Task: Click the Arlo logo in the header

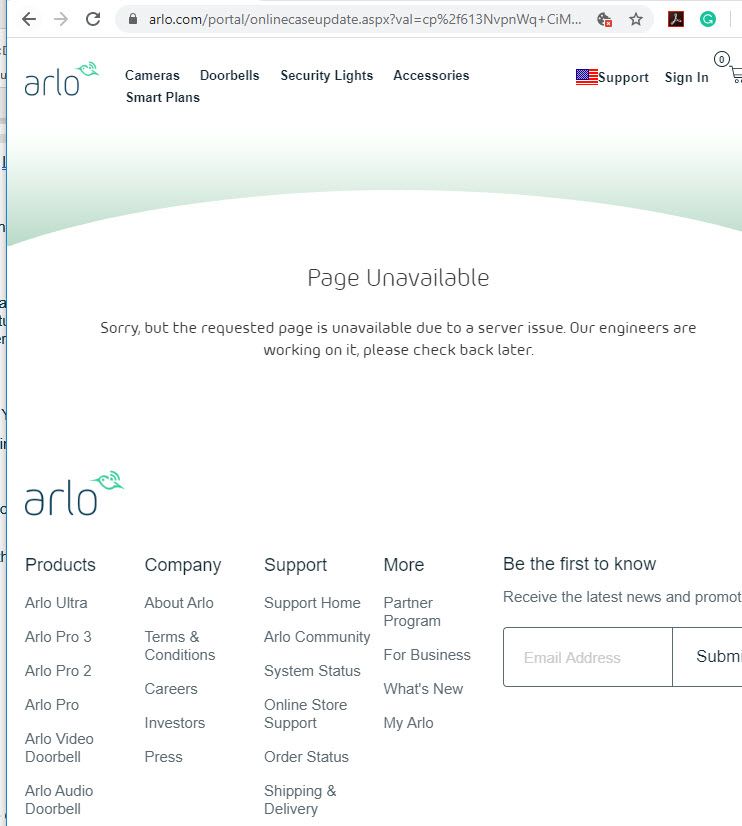Action: (62, 79)
